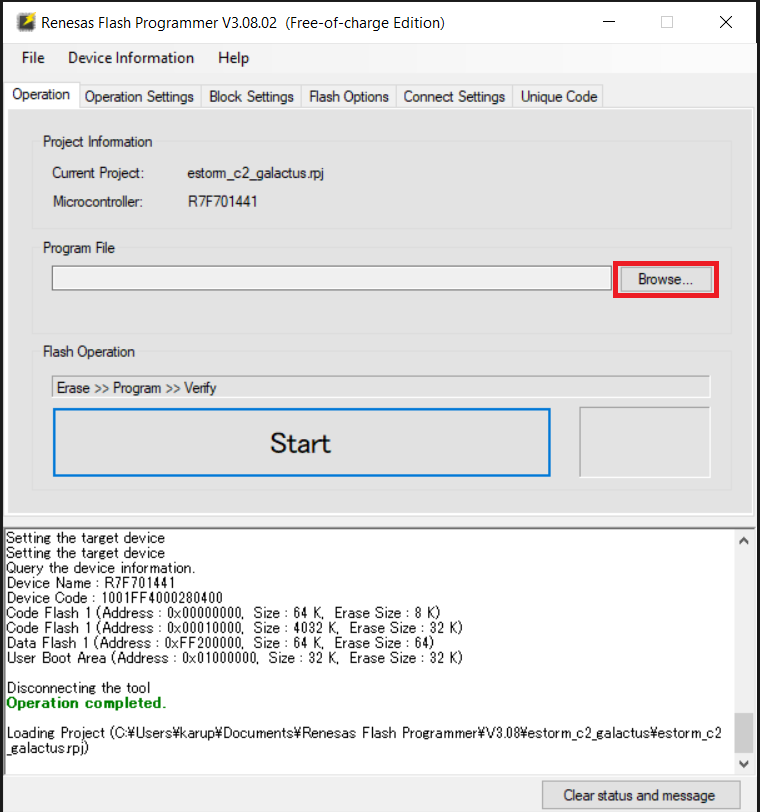Switch to the Operation Settings tab
760x812 pixels.
pyautogui.click(x=139, y=97)
